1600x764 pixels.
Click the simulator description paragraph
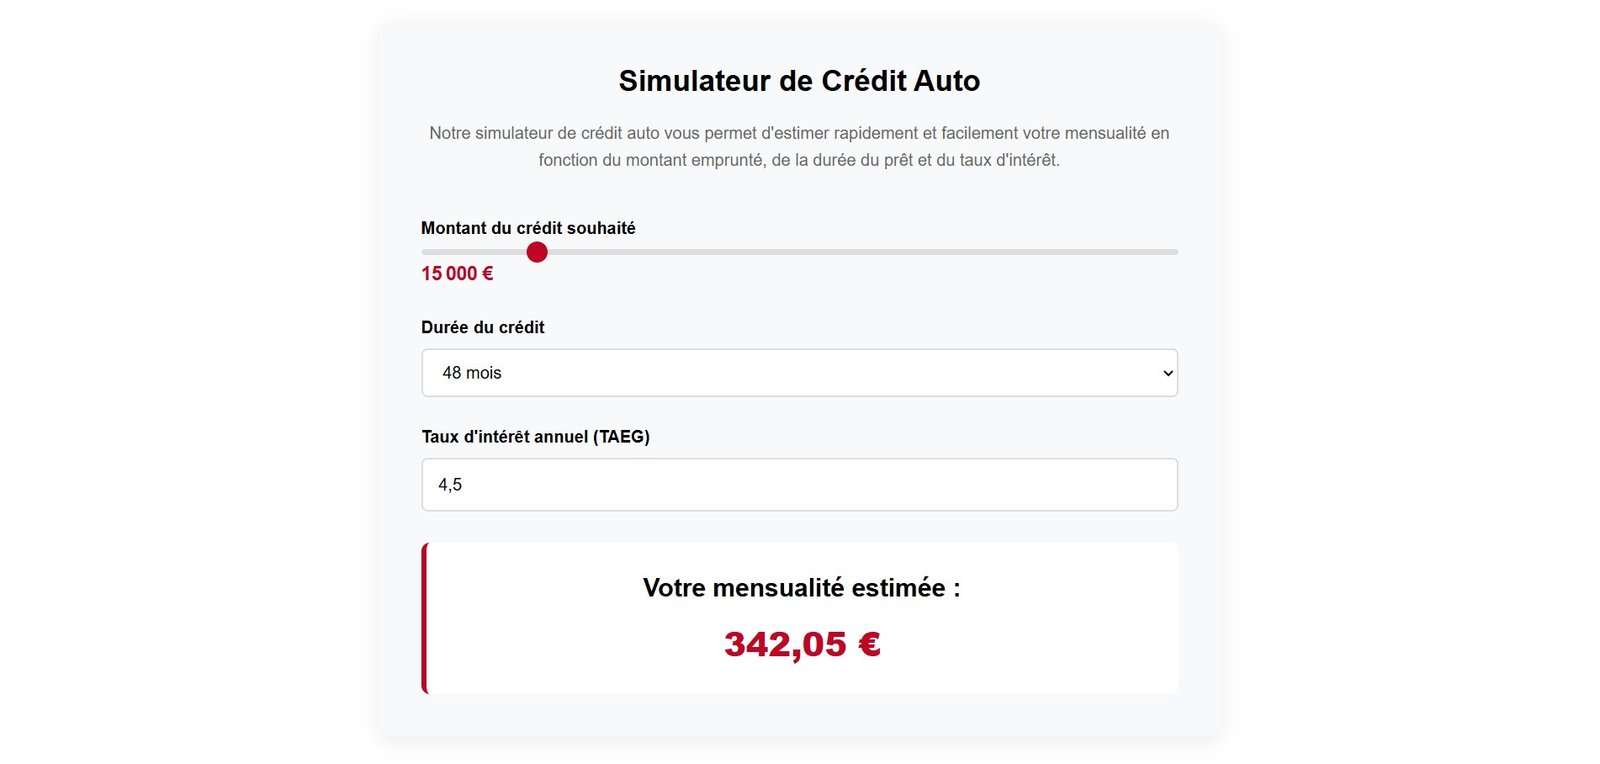tap(799, 146)
